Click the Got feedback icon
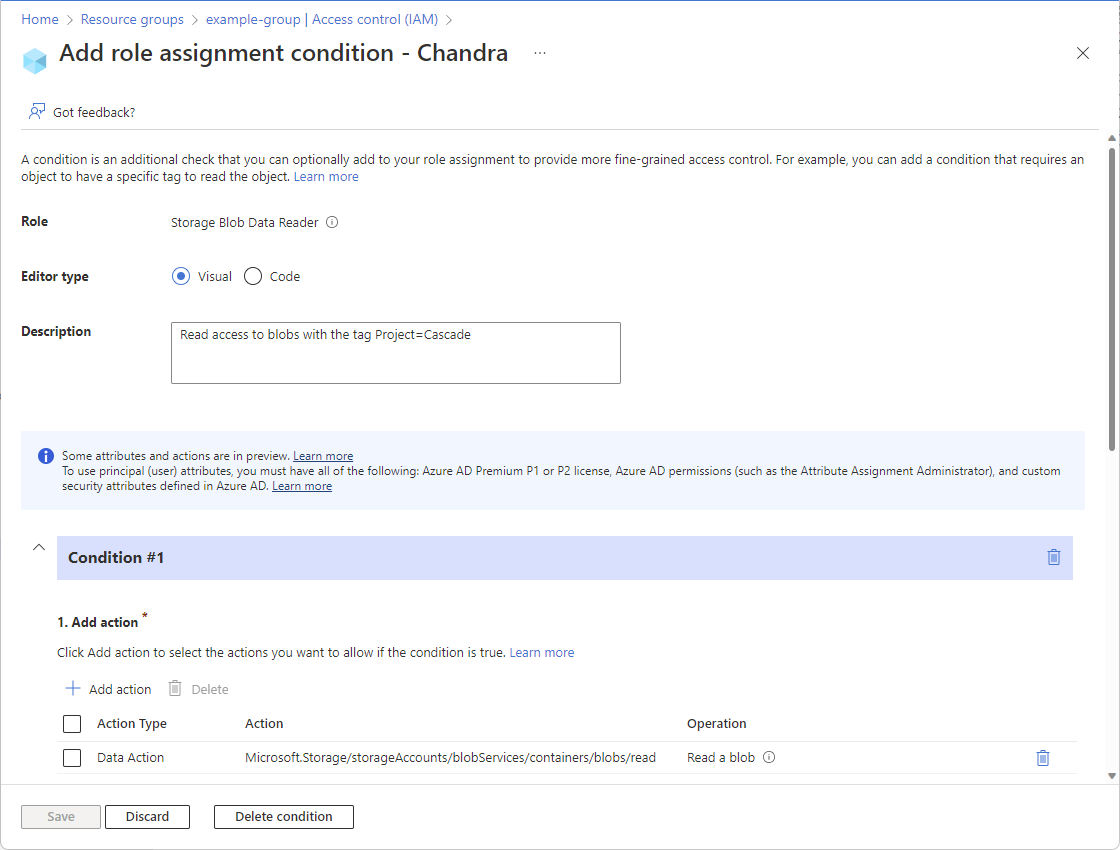 pos(37,112)
